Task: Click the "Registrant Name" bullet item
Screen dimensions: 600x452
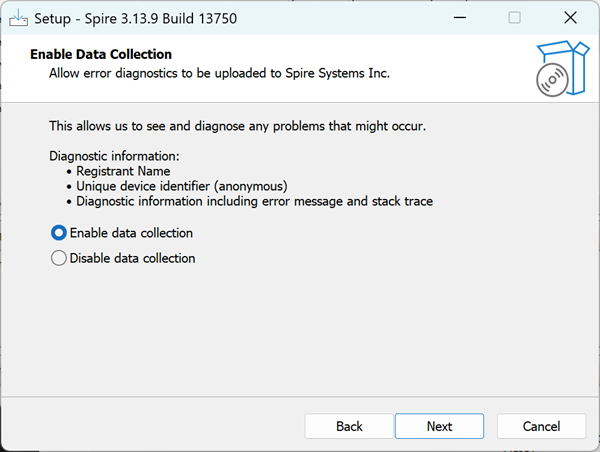Action: tap(123, 171)
